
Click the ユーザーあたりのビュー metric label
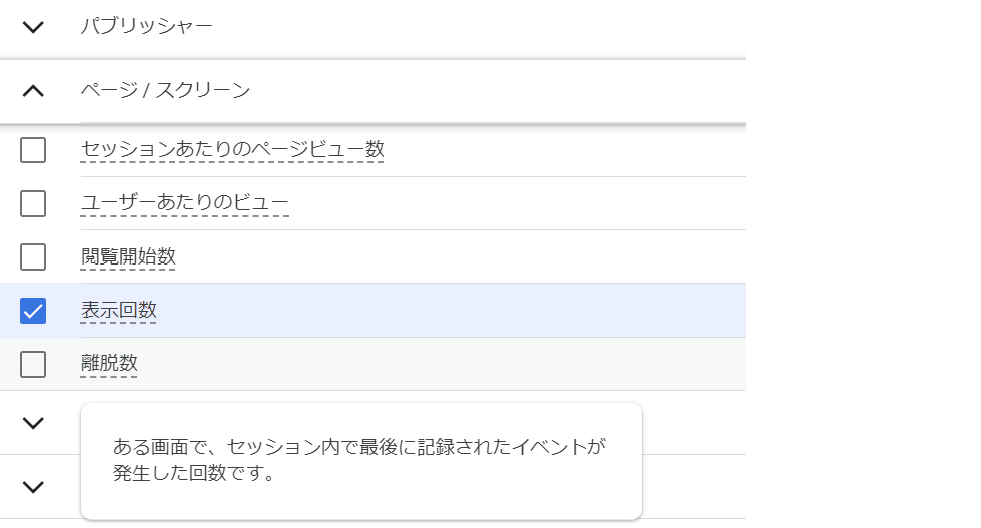184,204
